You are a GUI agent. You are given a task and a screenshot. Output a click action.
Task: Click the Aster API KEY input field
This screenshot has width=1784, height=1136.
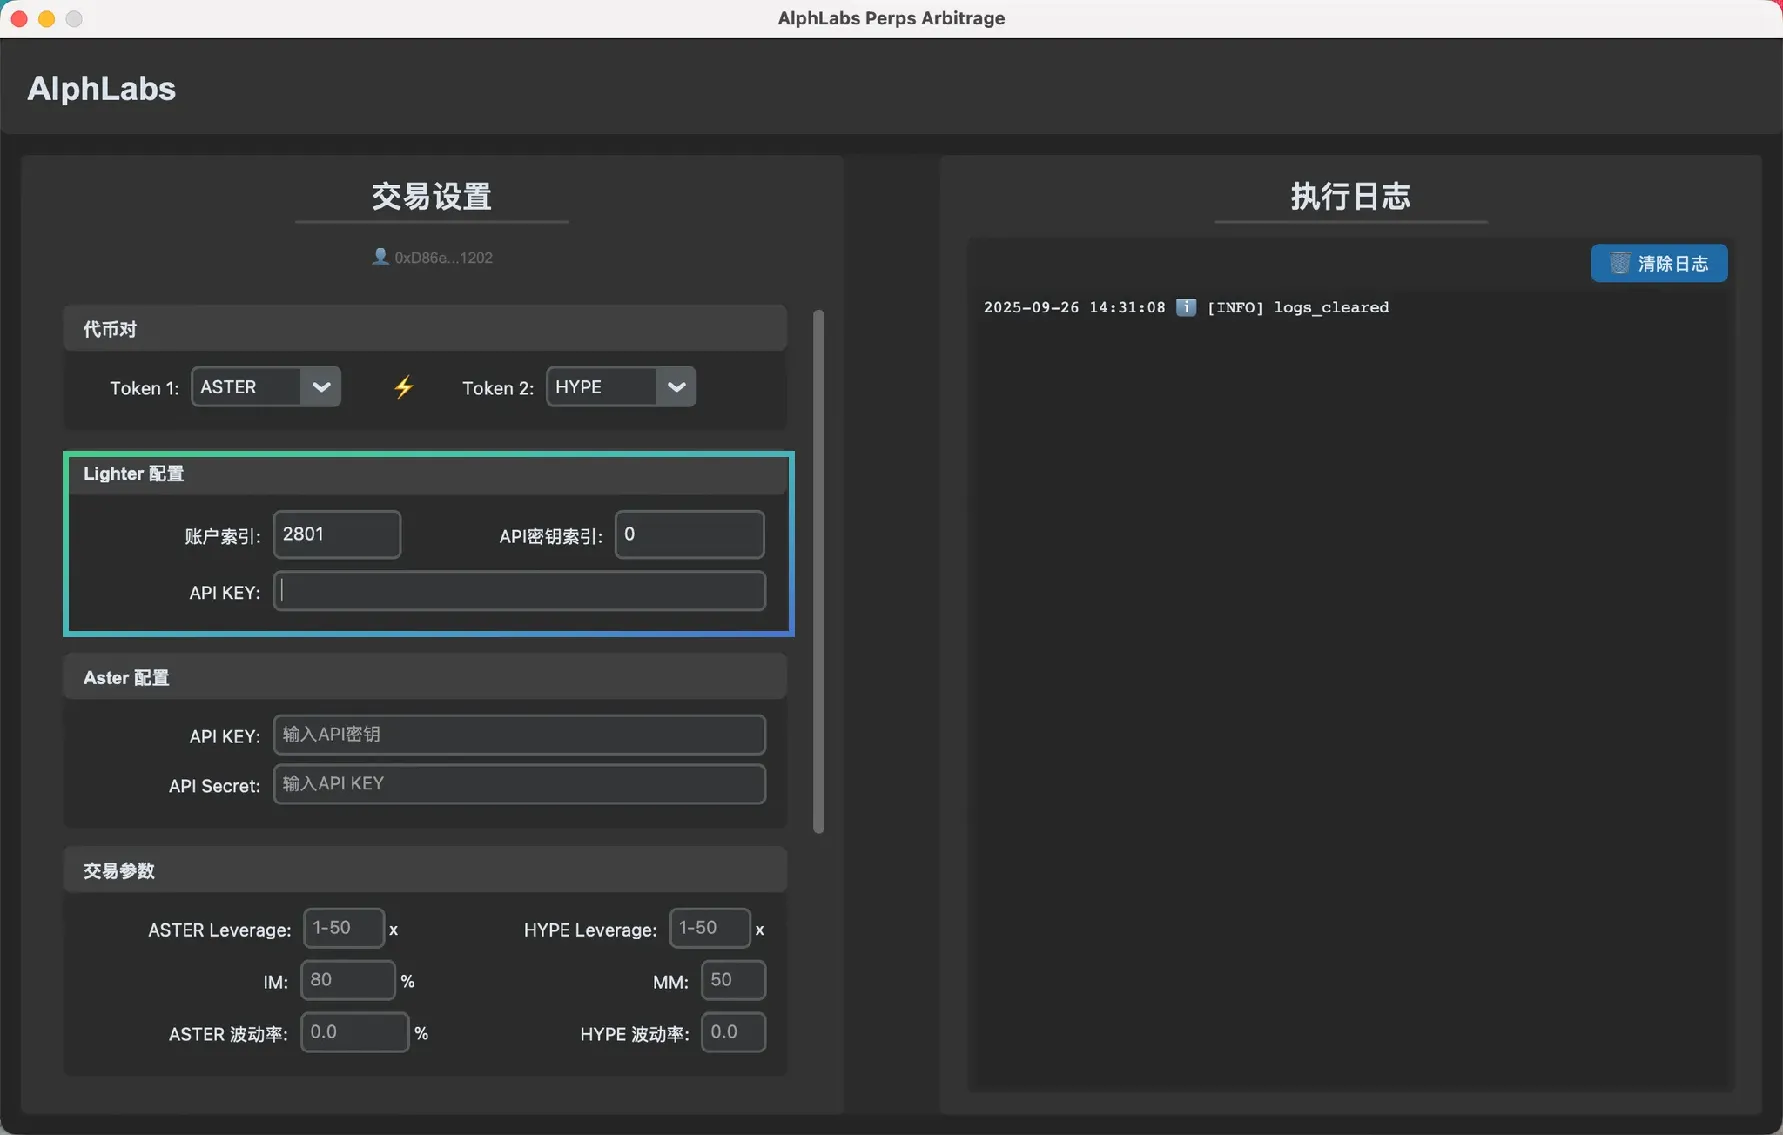tap(520, 735)
